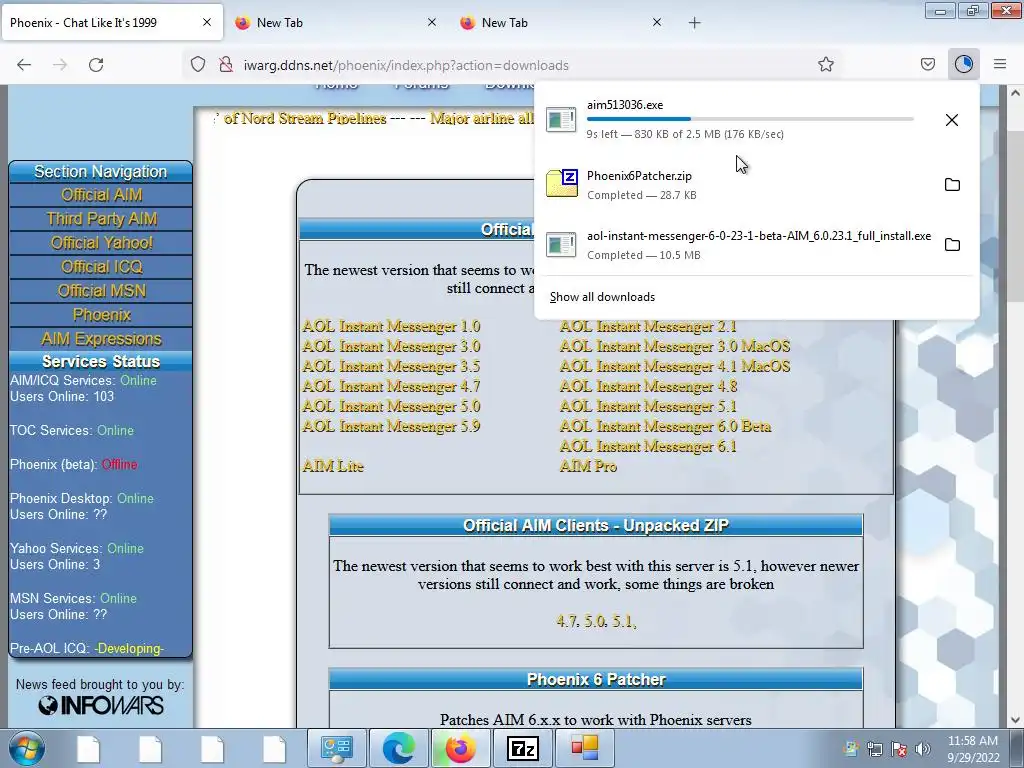The height and width of the screenshot is (768, 1024).
Task: Bookmark this page with the star
Action: tap(825, 65)
